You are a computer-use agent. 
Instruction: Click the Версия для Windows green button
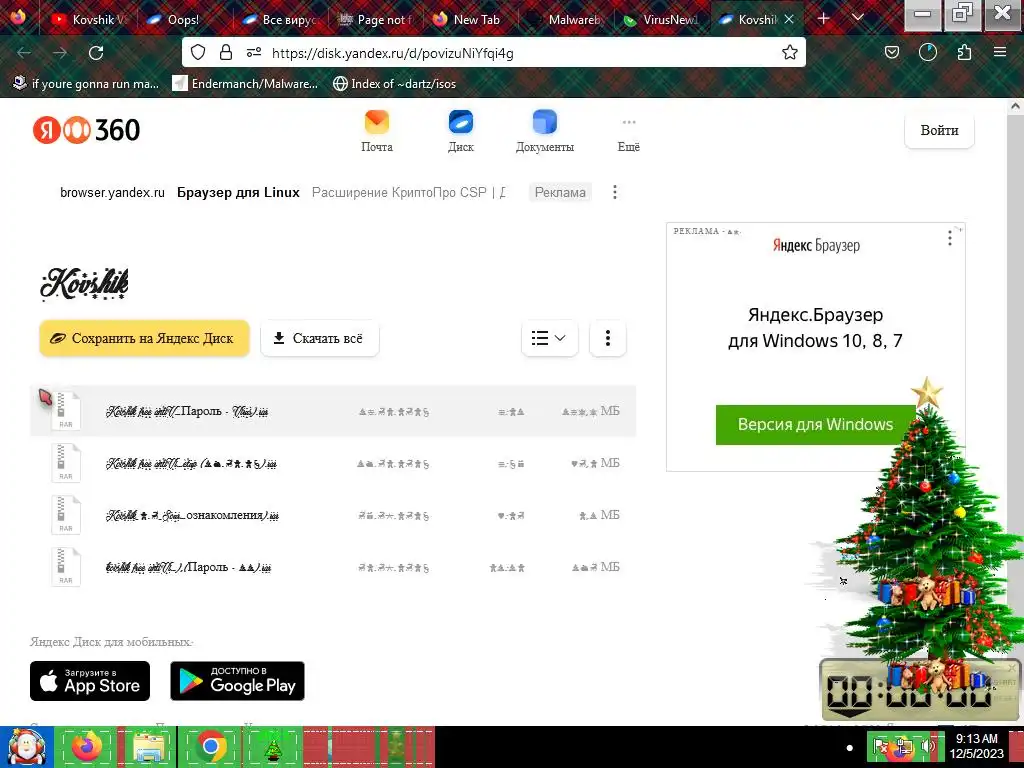(815, 424)
